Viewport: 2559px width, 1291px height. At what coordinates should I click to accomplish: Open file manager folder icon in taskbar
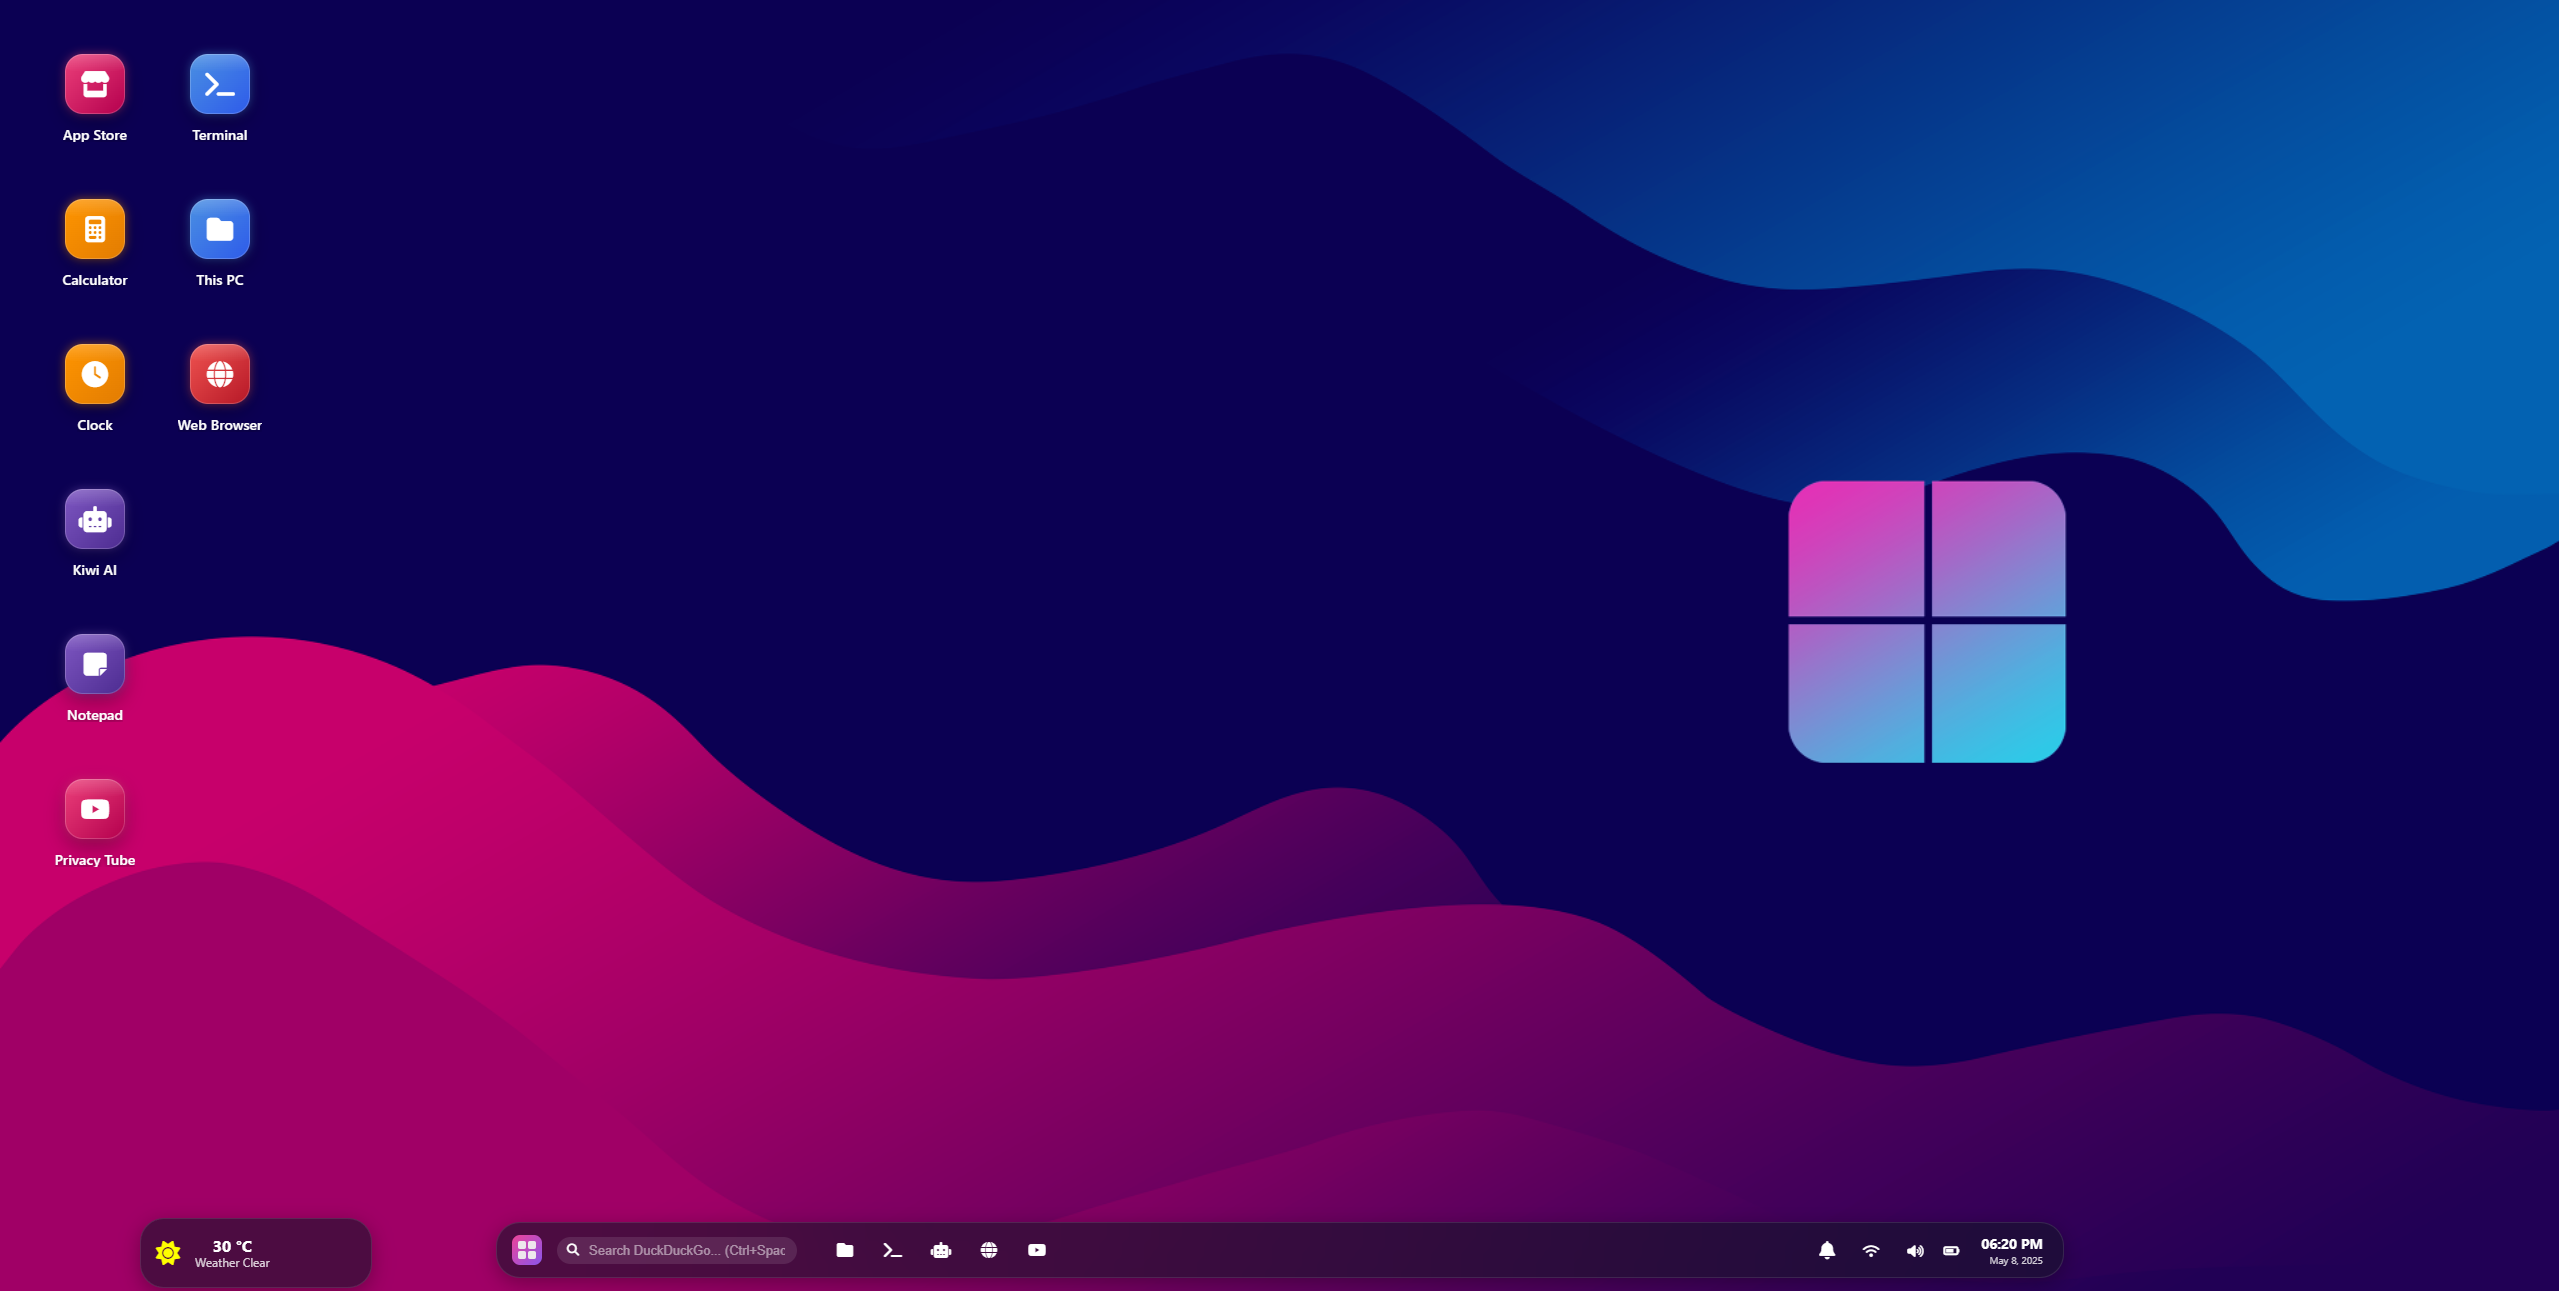tap(844, 1250)
